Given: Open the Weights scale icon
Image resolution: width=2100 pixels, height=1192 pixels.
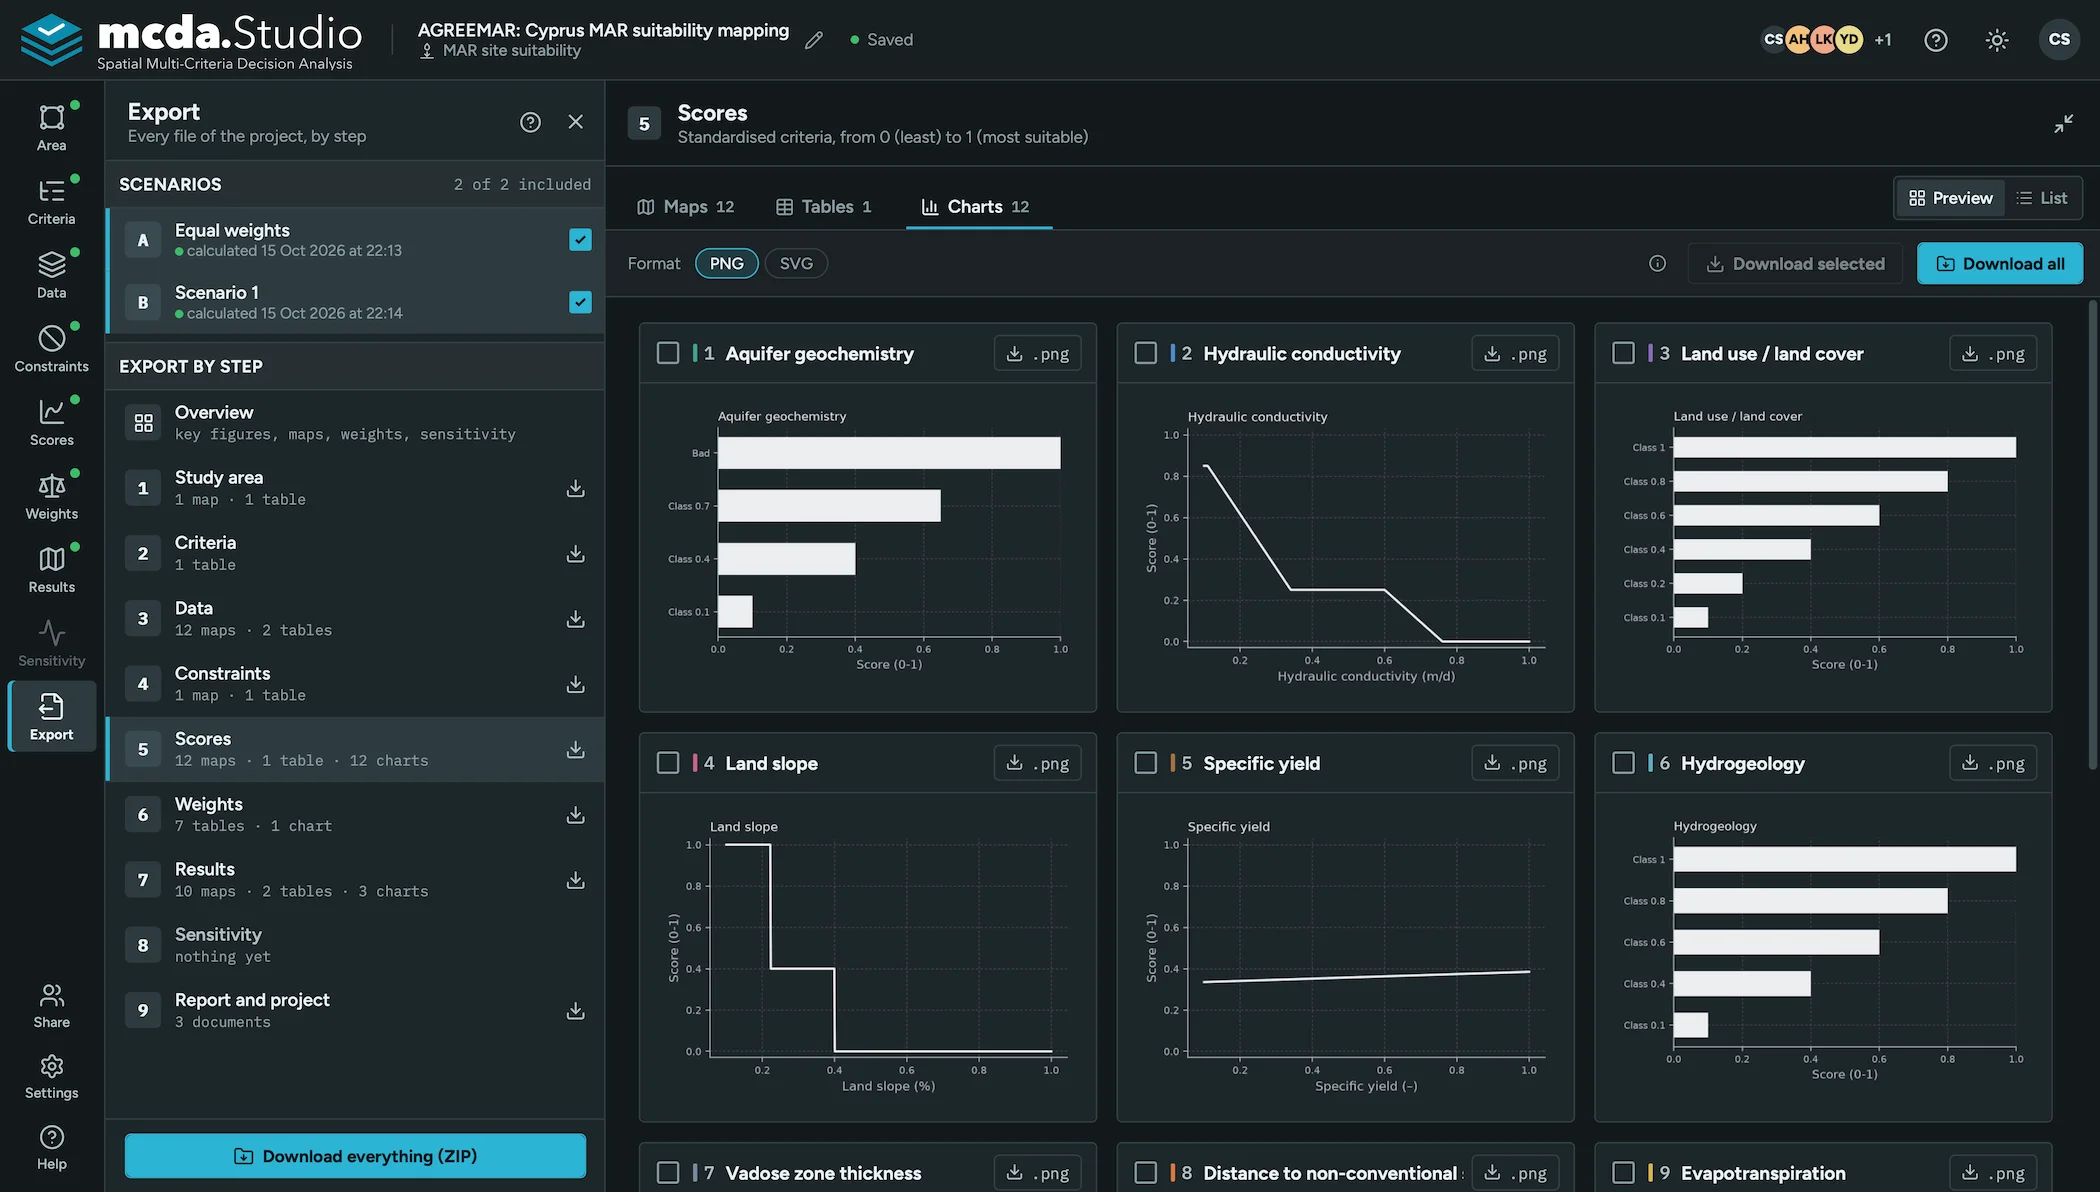Looking at the screenshot, I should [51, 486].
